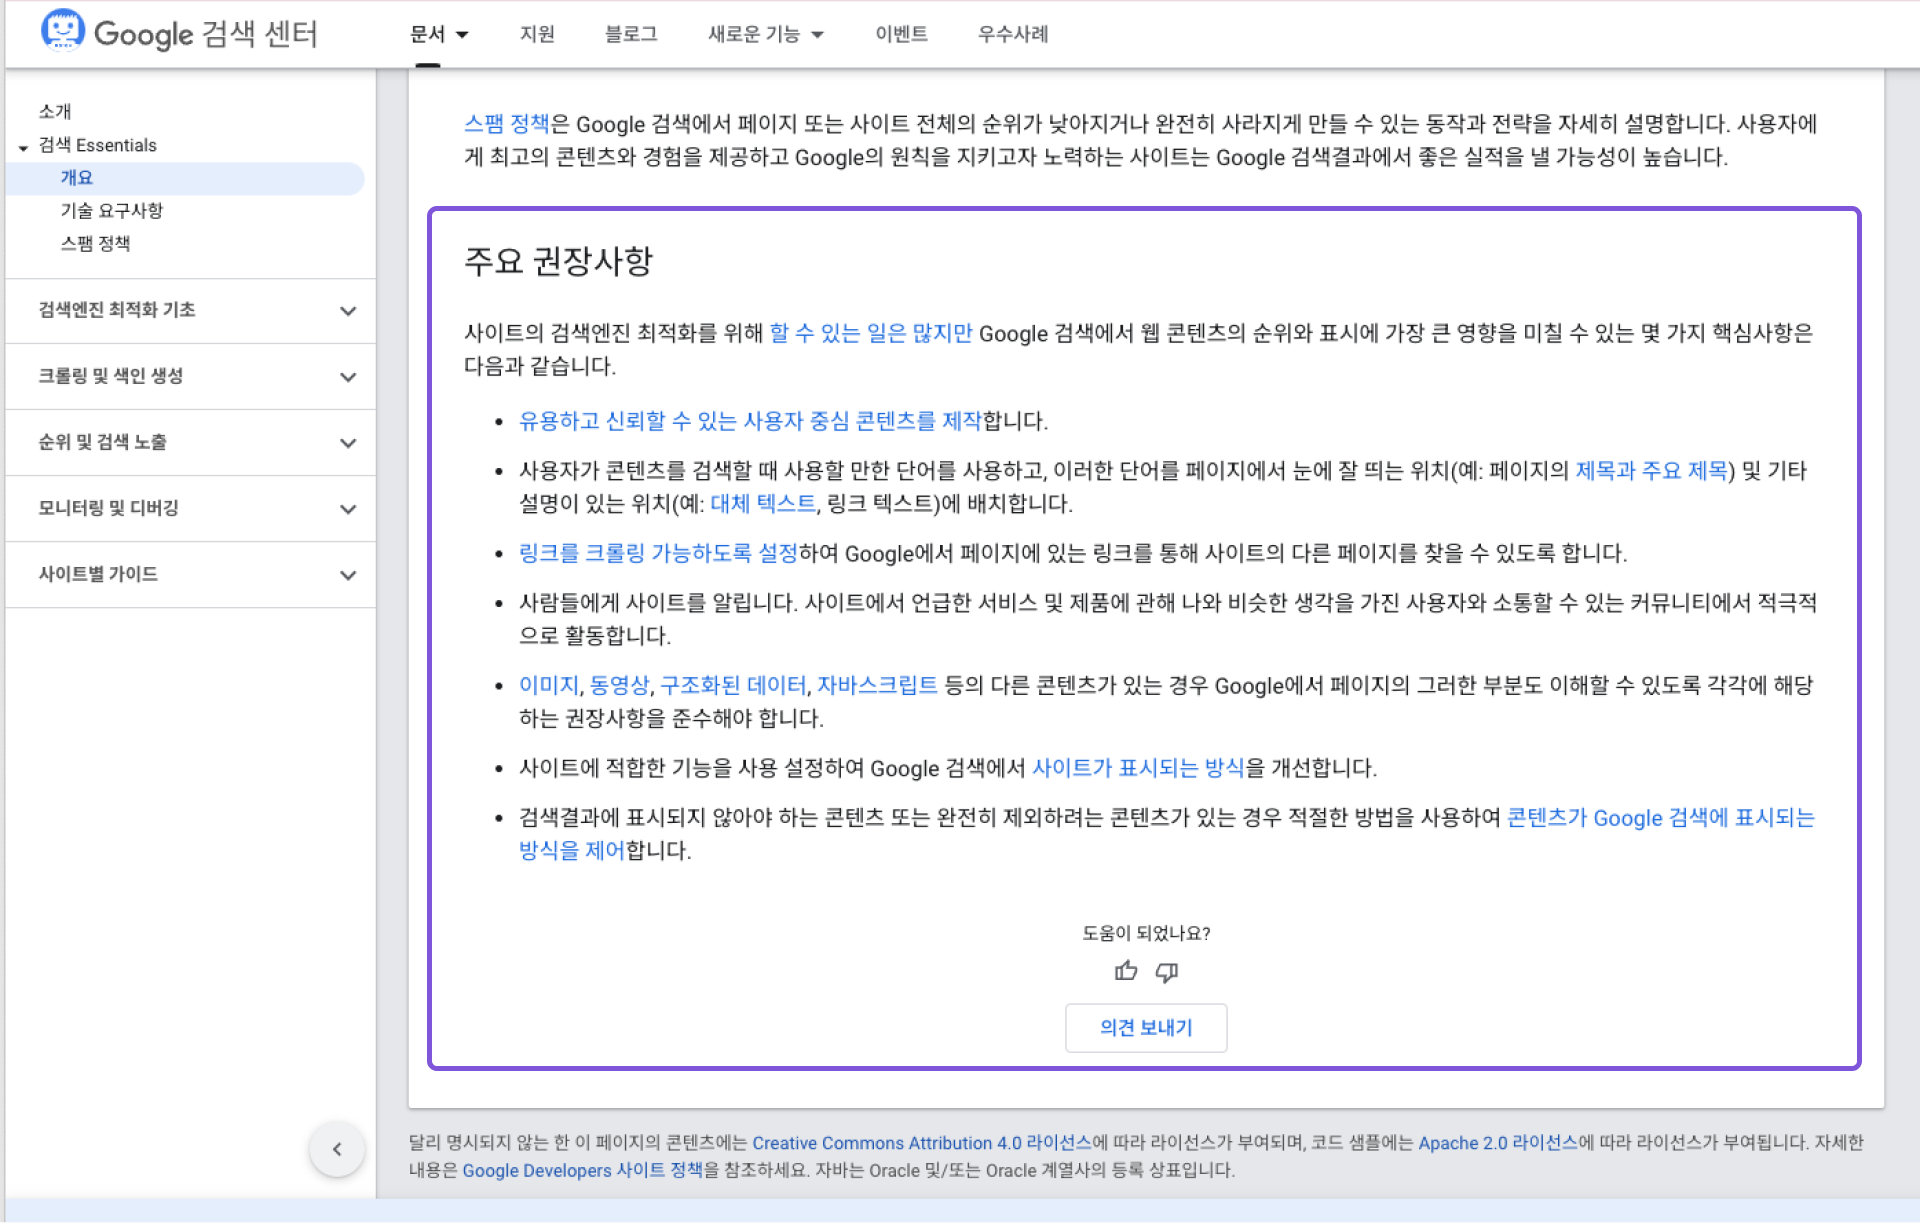This screenshot has width=1920, height=1223.
Task: Open the 이벤트 navigation item
Action: coord(901,34)
